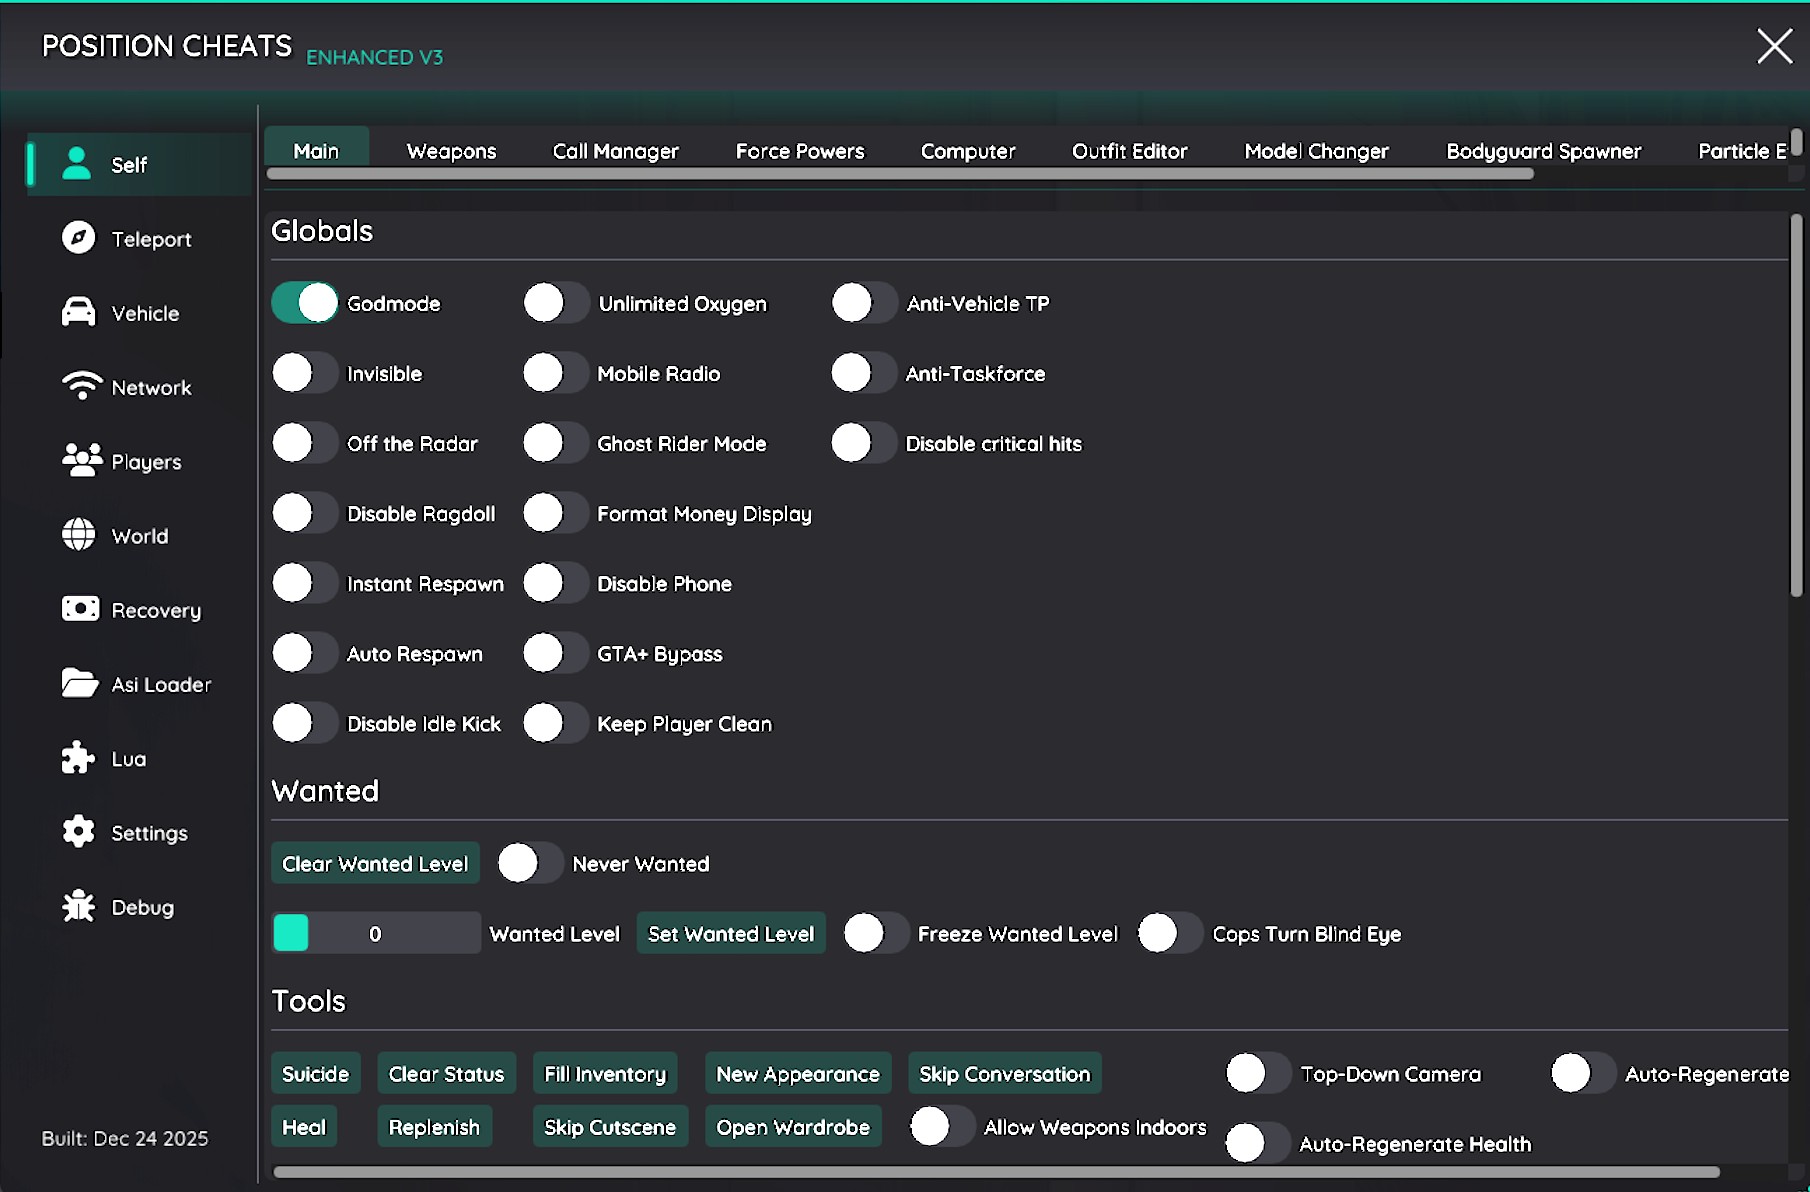Switch to the Weapons tab
This screenshot has width=1810, height=1192.
451,151
